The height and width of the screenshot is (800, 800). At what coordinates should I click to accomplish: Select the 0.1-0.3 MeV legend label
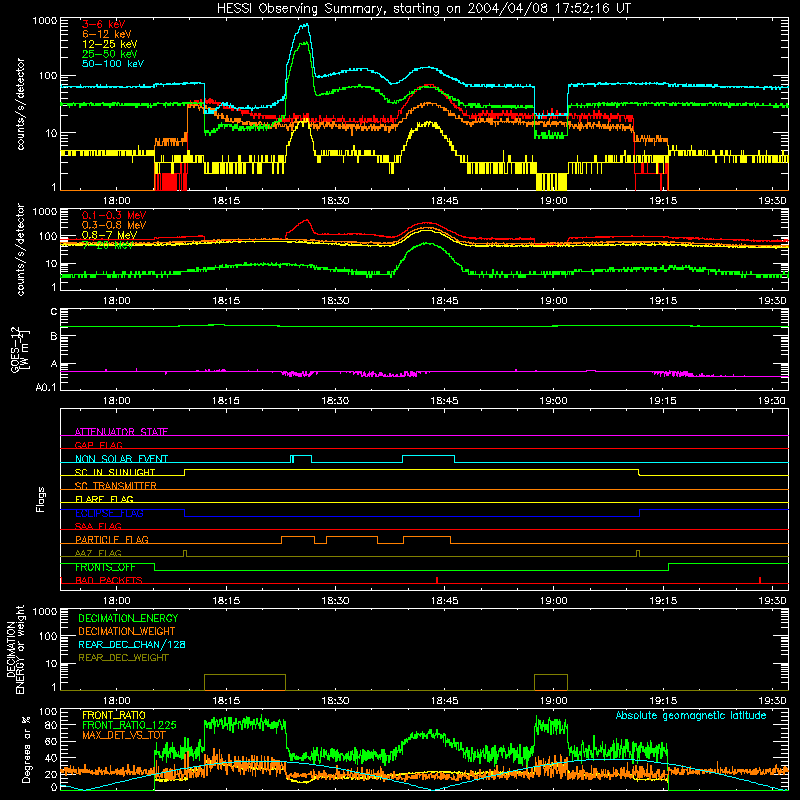pos(114,215)
